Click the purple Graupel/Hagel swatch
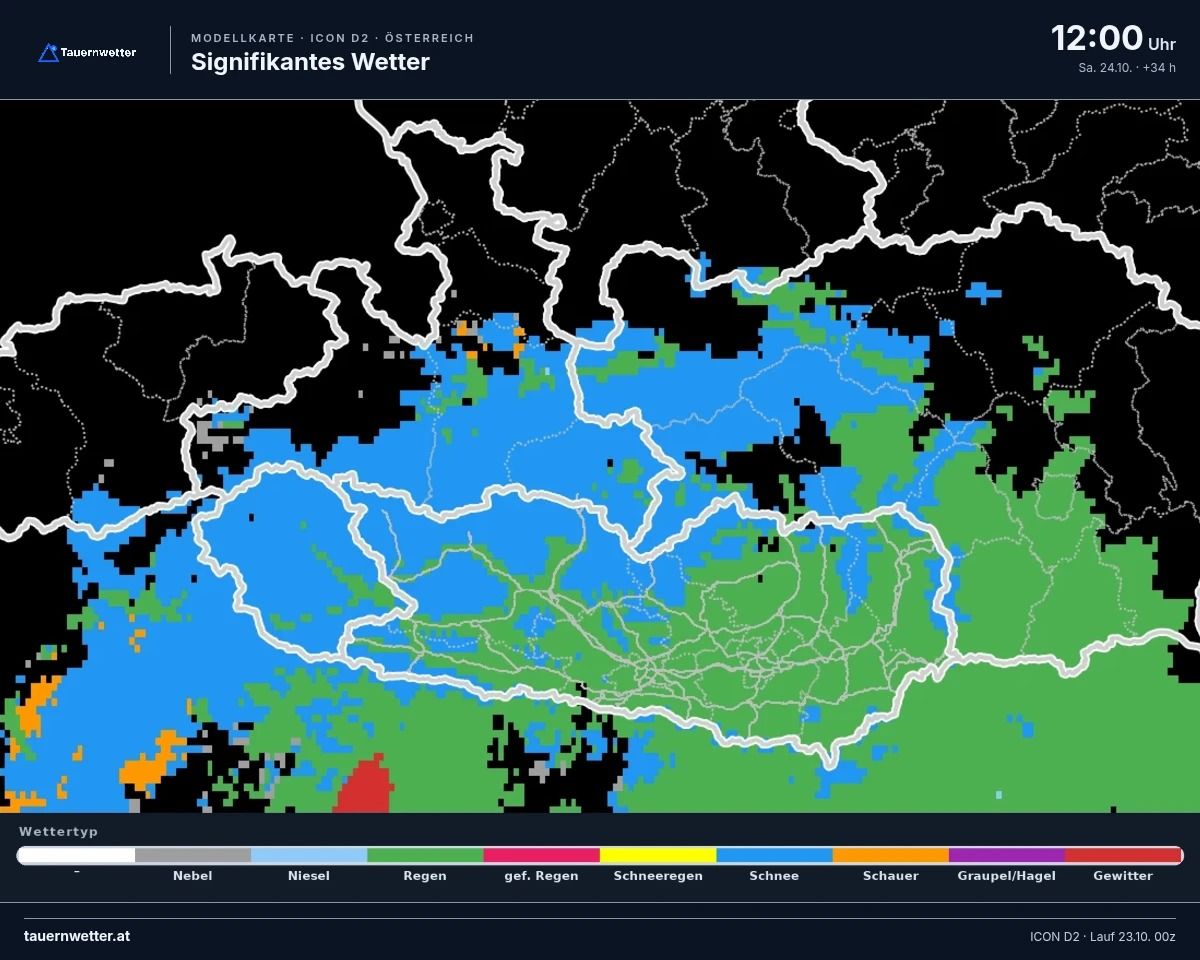This screenshot has width=1200, height=960. tap(1006, 855)
